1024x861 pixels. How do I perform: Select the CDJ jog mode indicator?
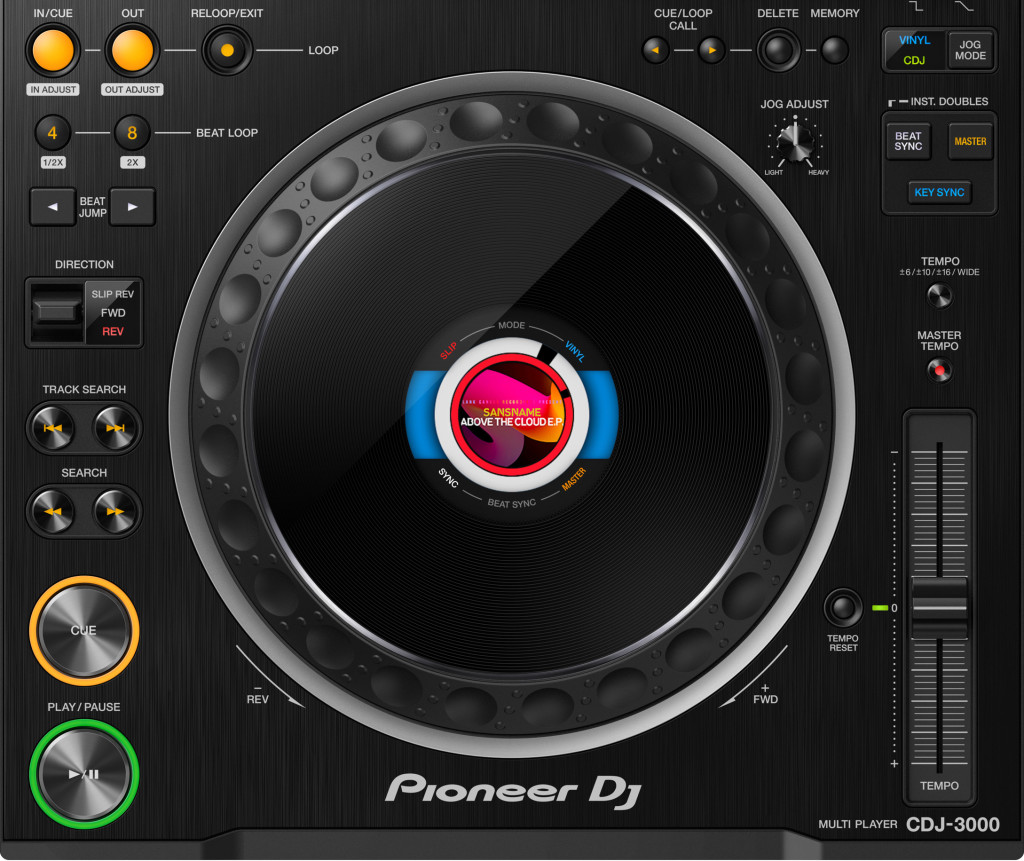[914, 60]
